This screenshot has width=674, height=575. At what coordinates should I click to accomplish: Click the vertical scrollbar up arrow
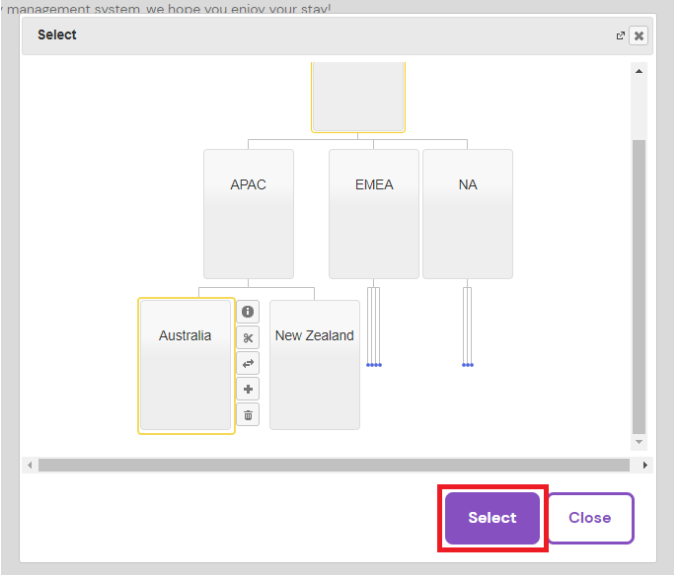[639, 71]
